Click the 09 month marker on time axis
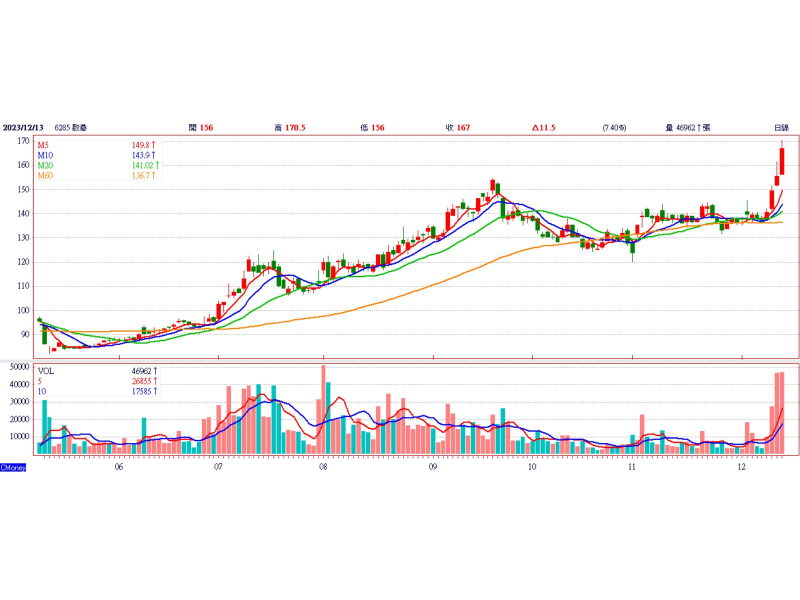800x600 pixels. coord(432,466)
